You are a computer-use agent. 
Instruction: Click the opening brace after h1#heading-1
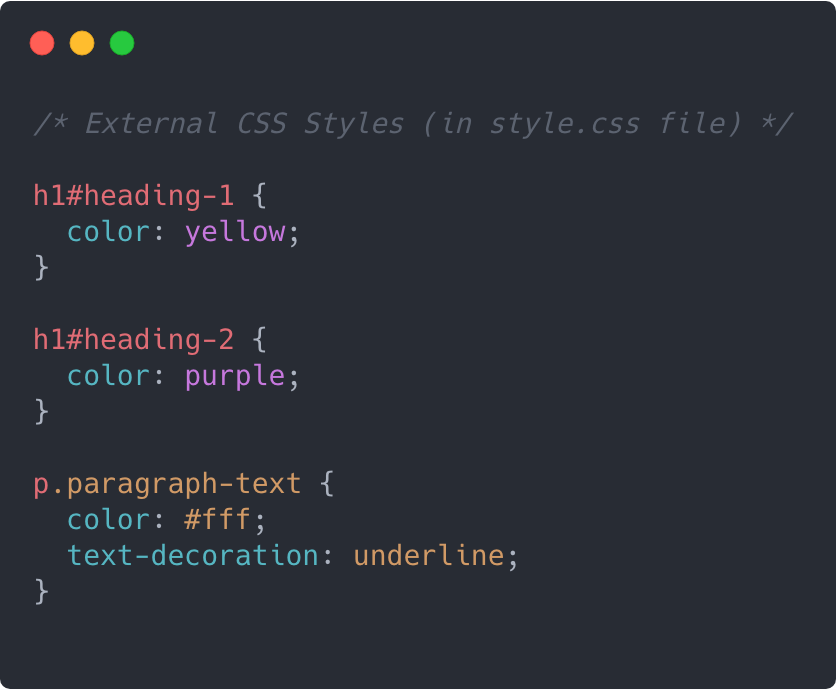259,195
